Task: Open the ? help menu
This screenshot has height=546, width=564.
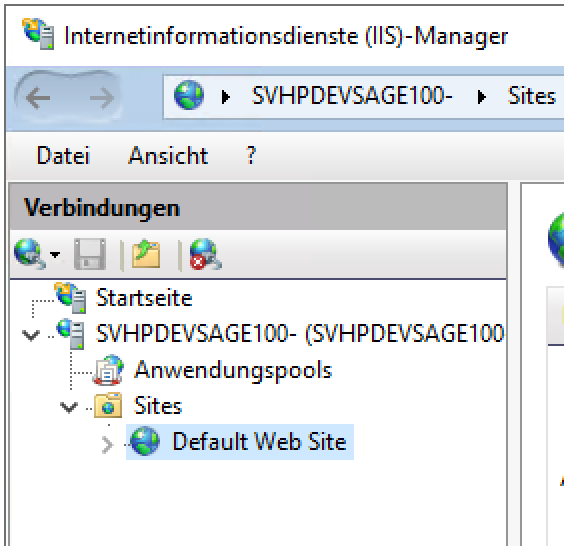Action: point(251,156)
